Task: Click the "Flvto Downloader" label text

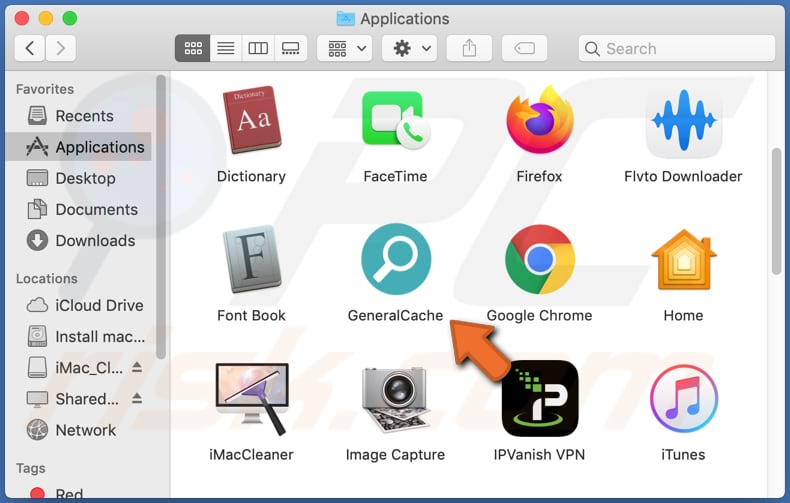Action: [x=683, y=176]
